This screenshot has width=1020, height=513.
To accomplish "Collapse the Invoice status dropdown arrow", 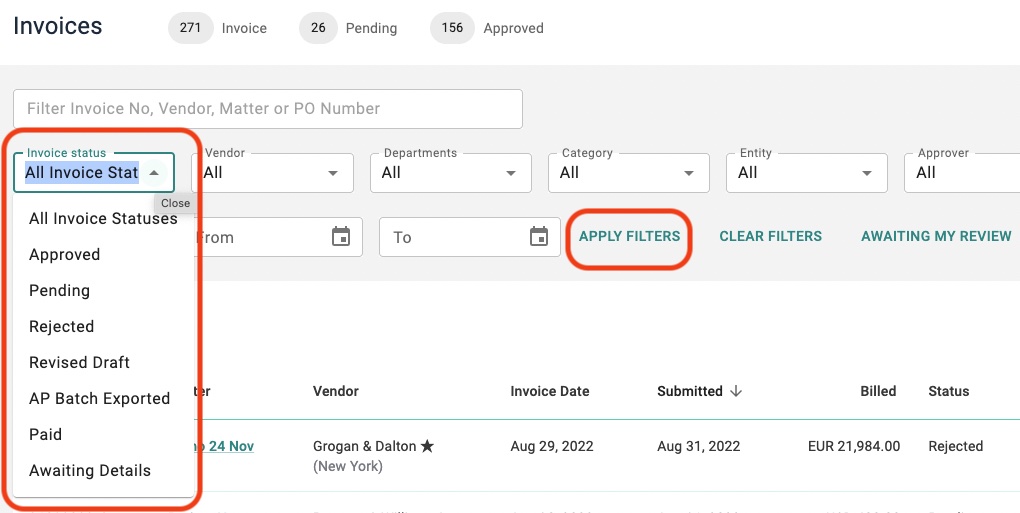I will pyautogui.click(x=154, y=173).
